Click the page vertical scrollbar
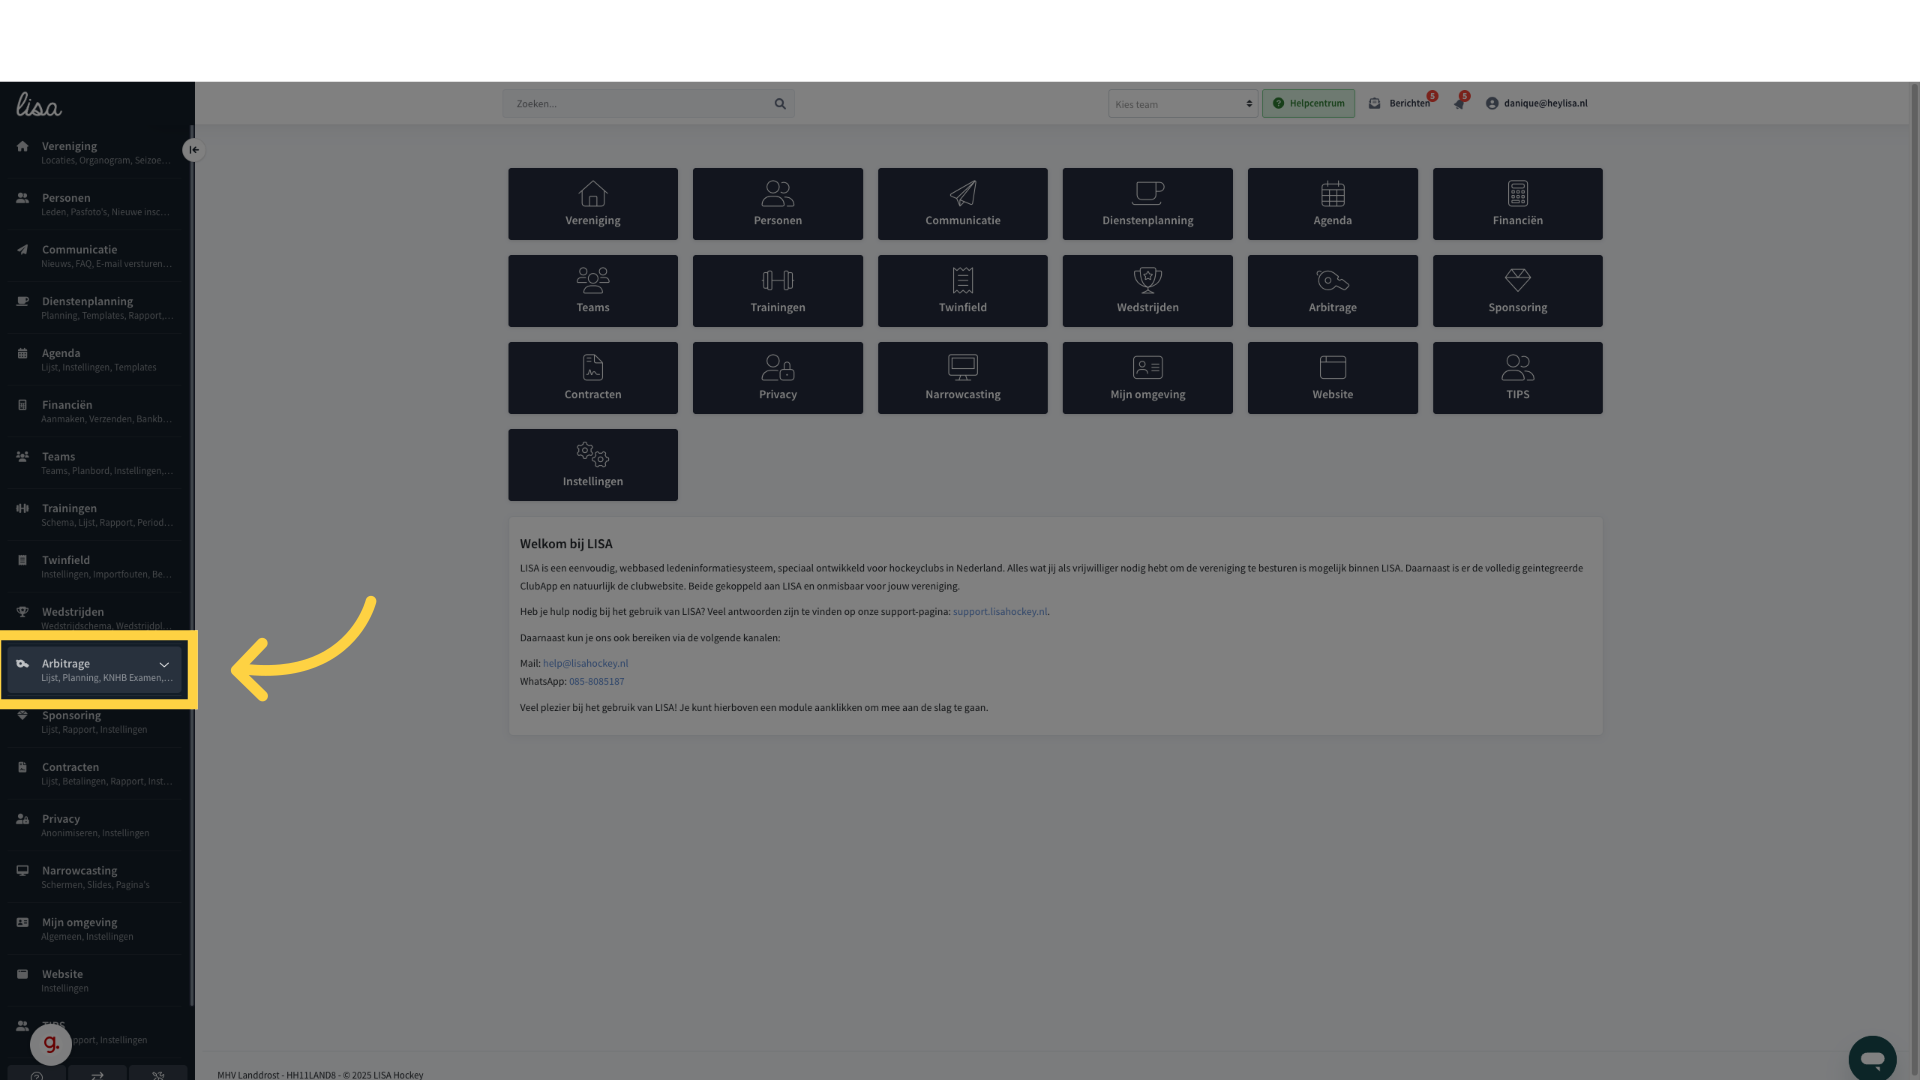Screen dimensions: 1920x1080 click(x=1914, y=580)
